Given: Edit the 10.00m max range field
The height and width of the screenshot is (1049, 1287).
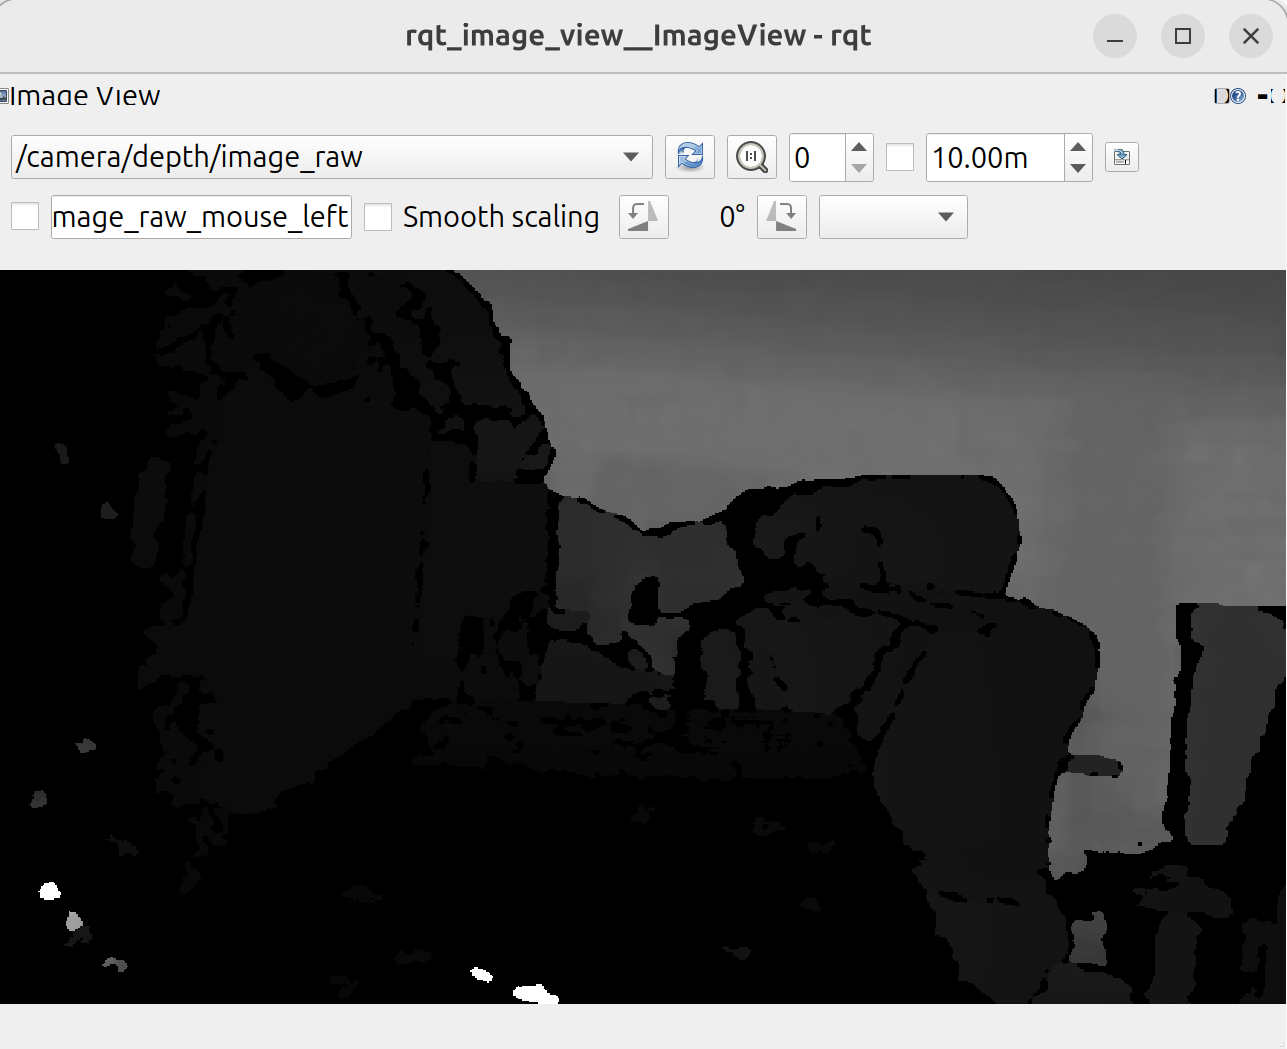Looking at the screenshot, I should click(x=995, y=157).
